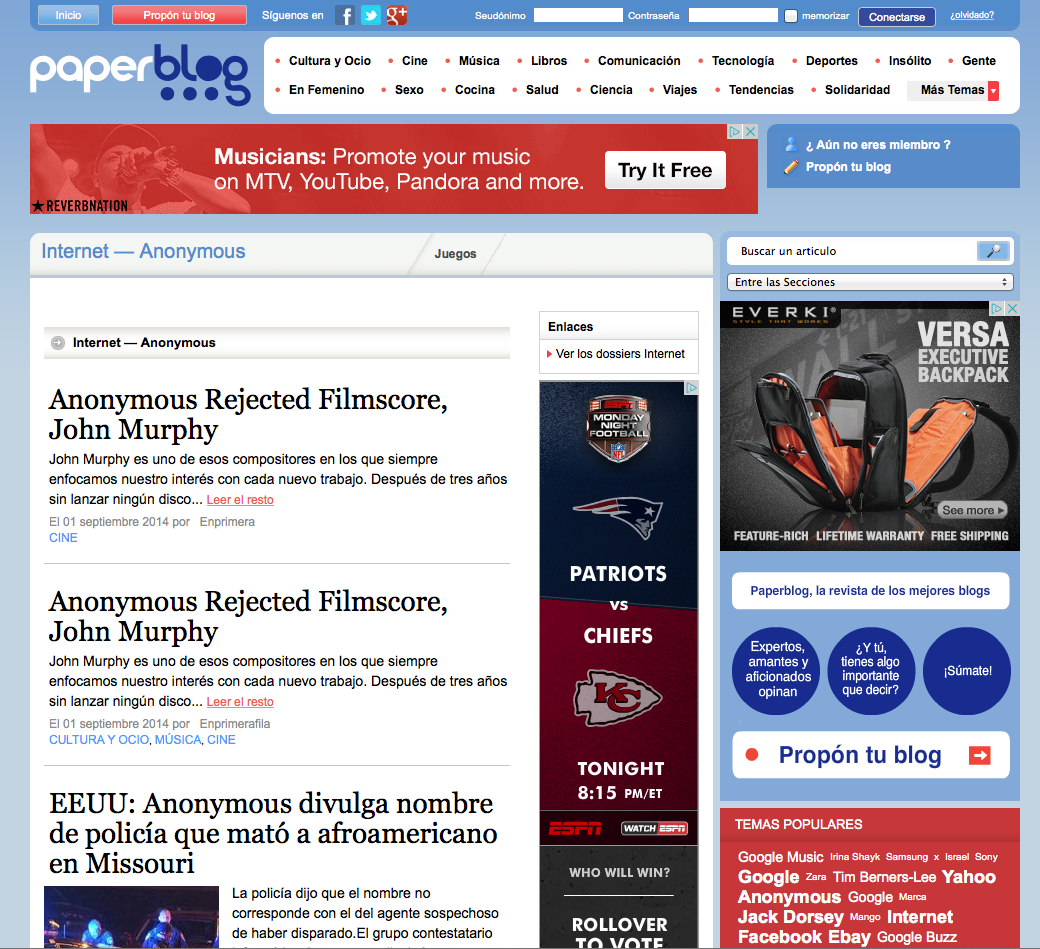Open the Cultura y Ocio menu
This screenshot has height=949, width=1040.
tap(330, 61)
